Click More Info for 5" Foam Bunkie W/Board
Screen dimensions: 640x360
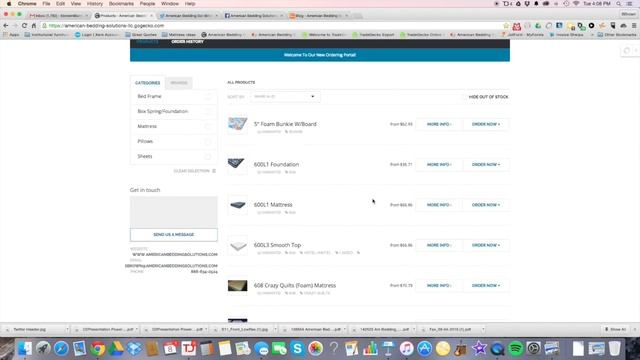[439, 124]
